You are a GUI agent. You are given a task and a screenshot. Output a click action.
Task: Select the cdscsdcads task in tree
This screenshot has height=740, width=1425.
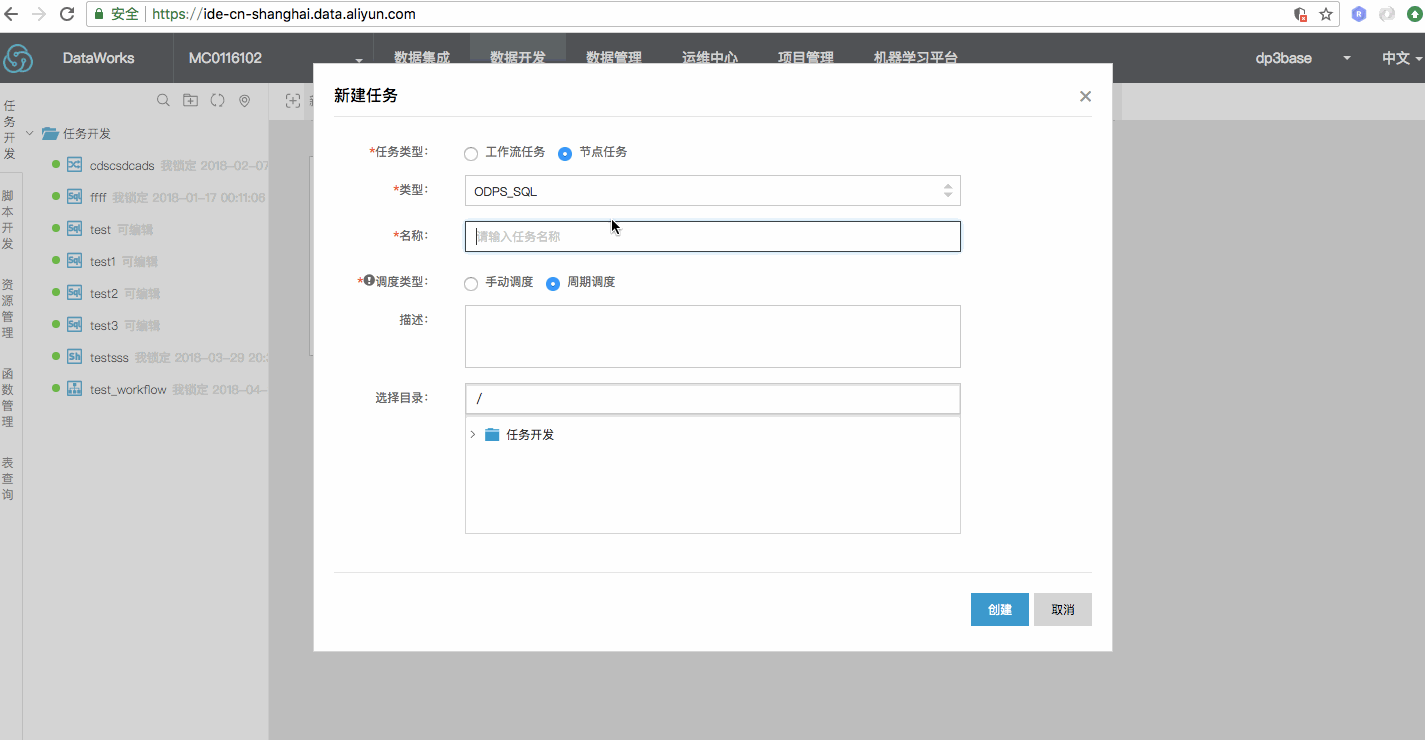122,165
